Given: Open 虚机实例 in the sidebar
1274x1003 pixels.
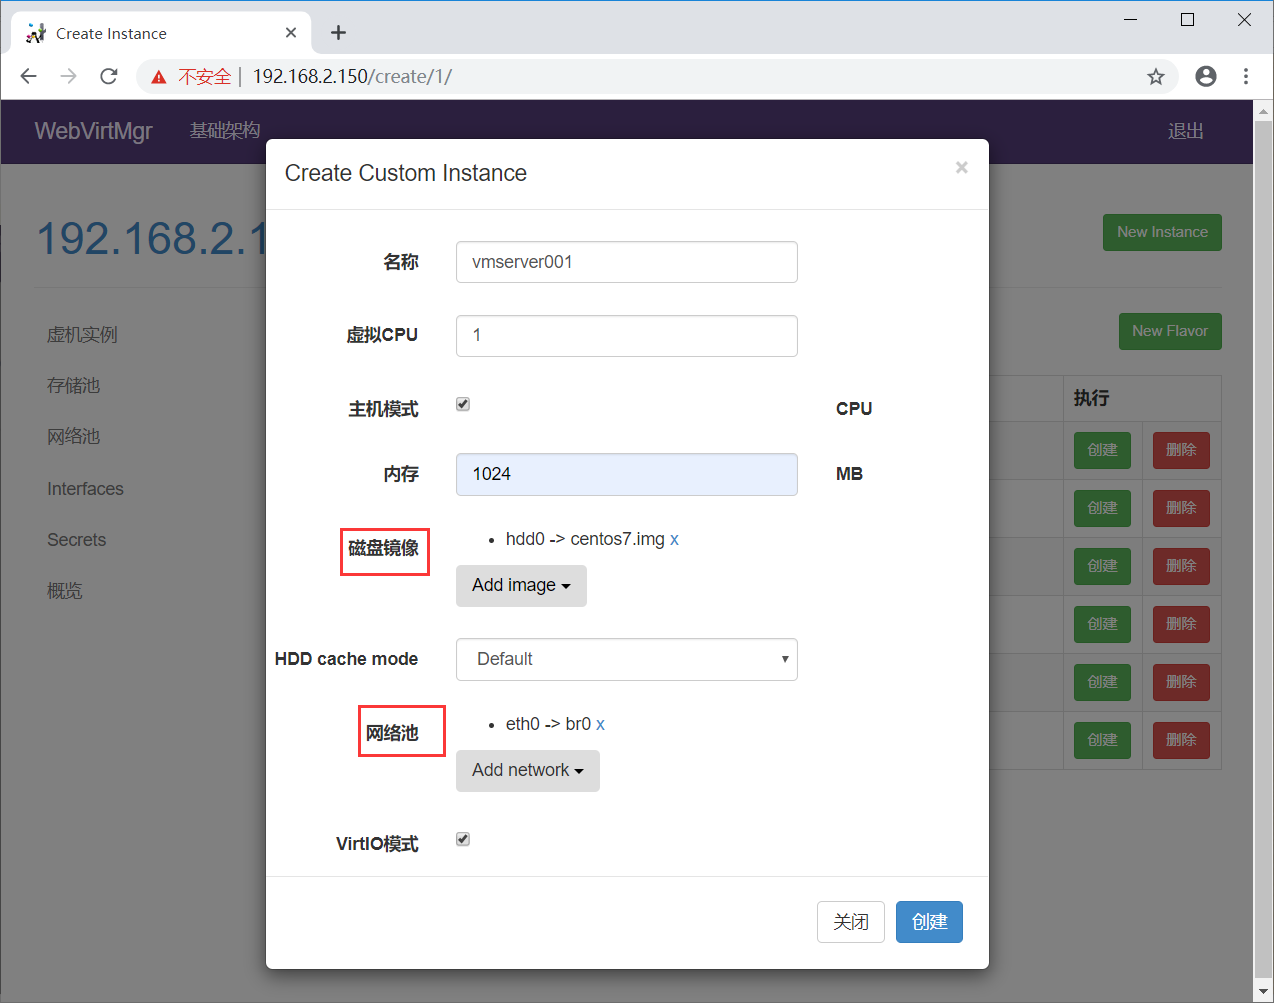Looking at the screenshot, I should (x=82, y=335).
